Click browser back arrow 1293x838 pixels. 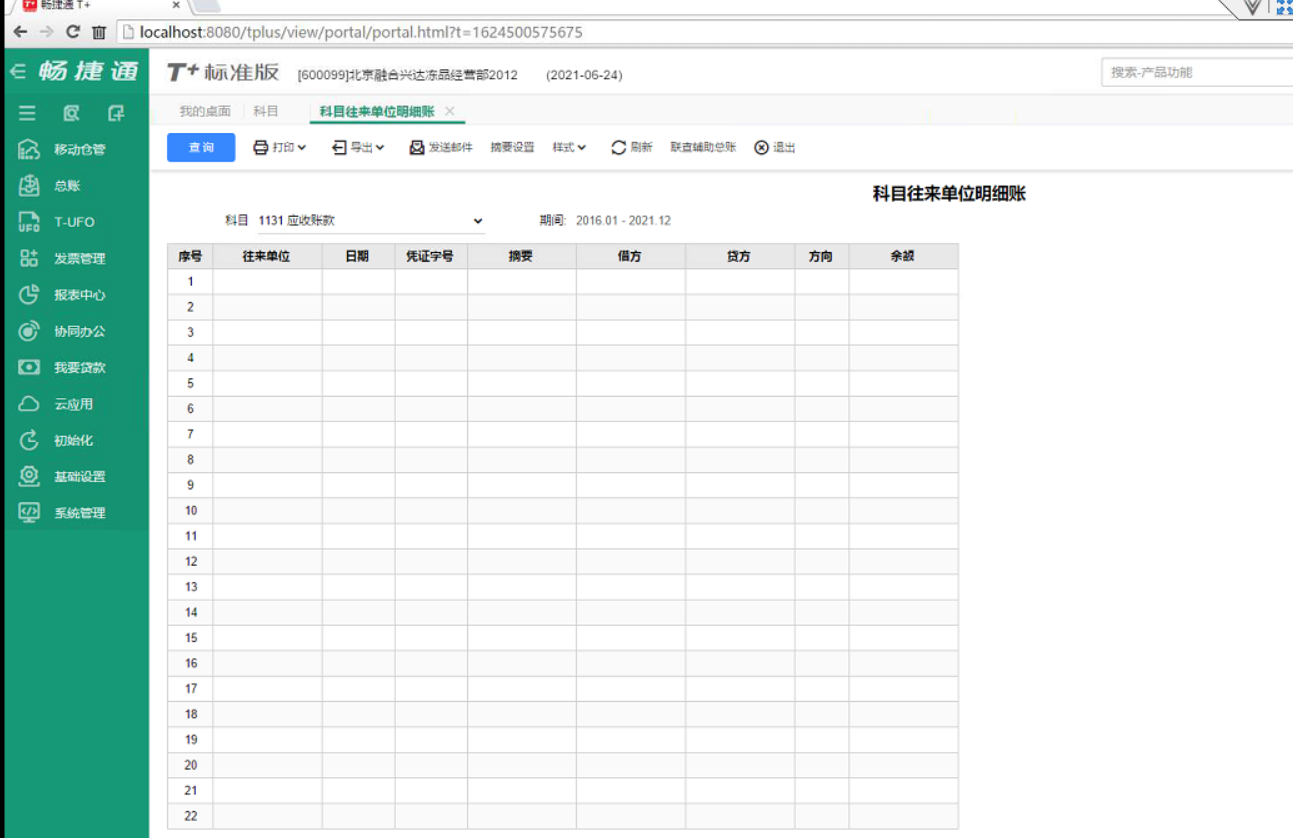20,32
